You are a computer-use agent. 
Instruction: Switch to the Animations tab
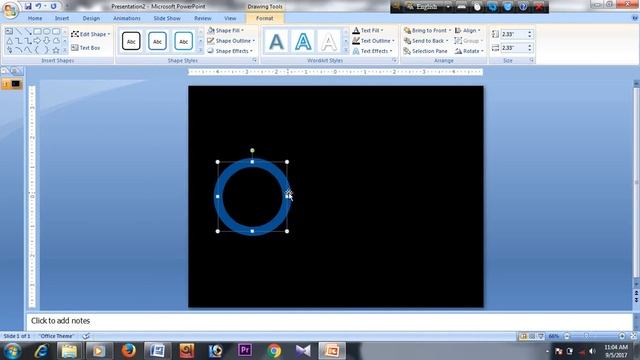[x=127, y=18]
